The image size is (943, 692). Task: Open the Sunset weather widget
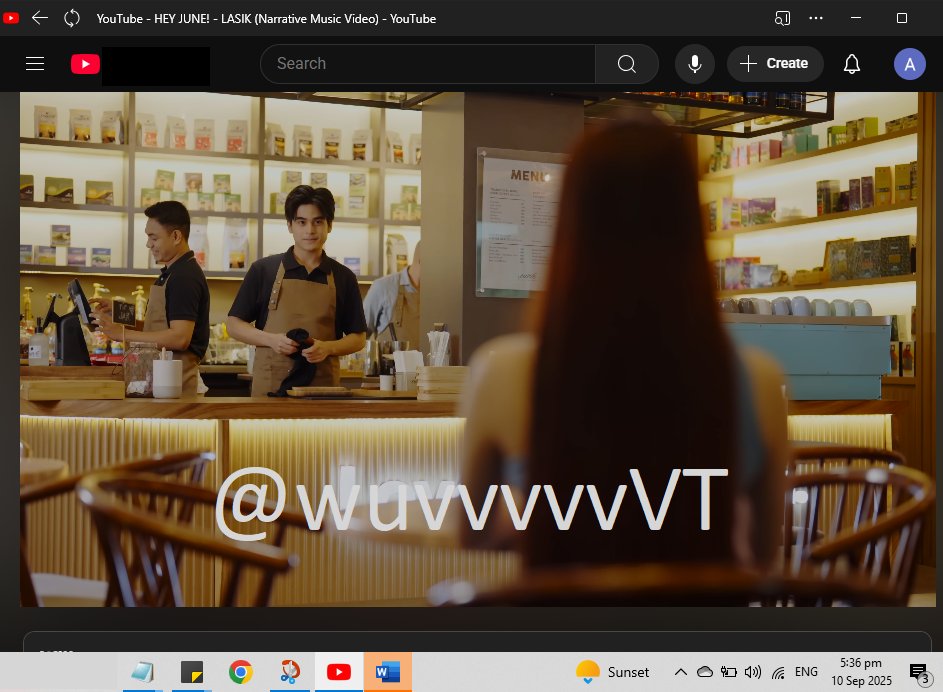[612, 672]
